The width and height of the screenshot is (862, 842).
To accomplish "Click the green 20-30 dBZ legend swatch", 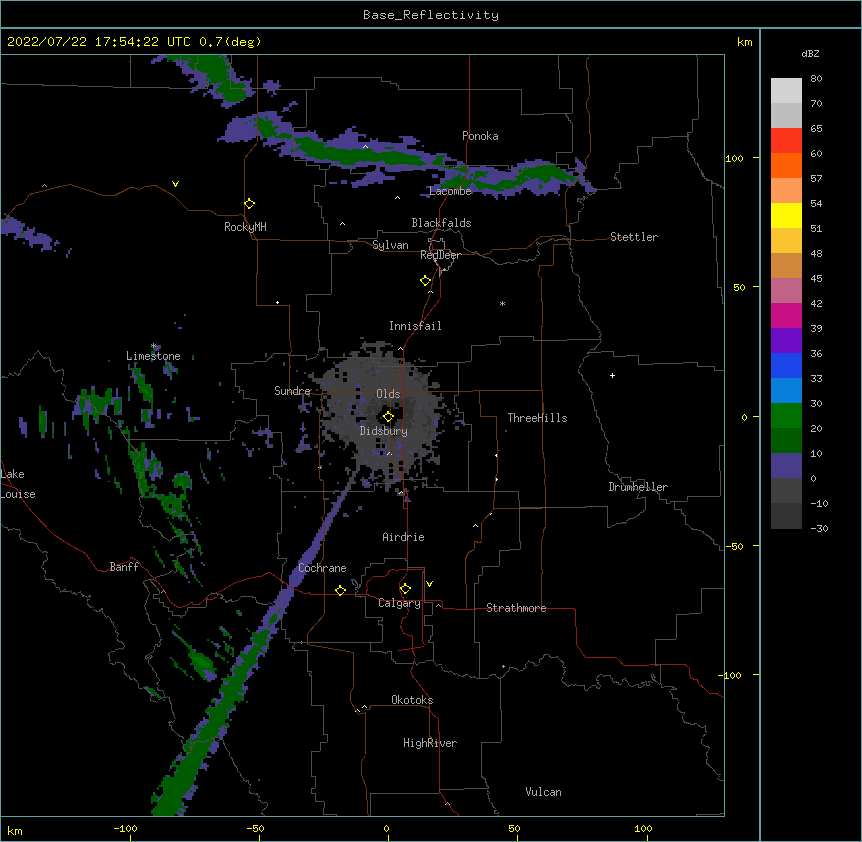I will (x=786, y=416).
